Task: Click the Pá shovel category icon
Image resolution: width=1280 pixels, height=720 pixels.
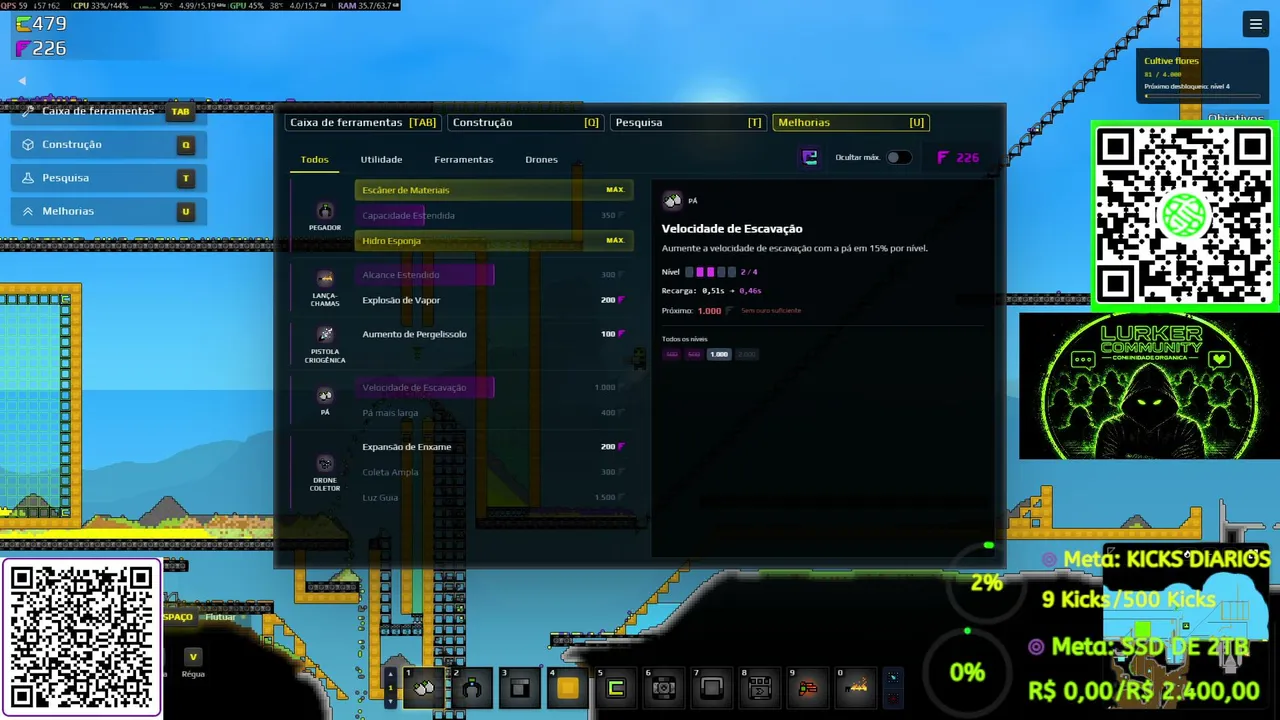Action: click(325, 395)
